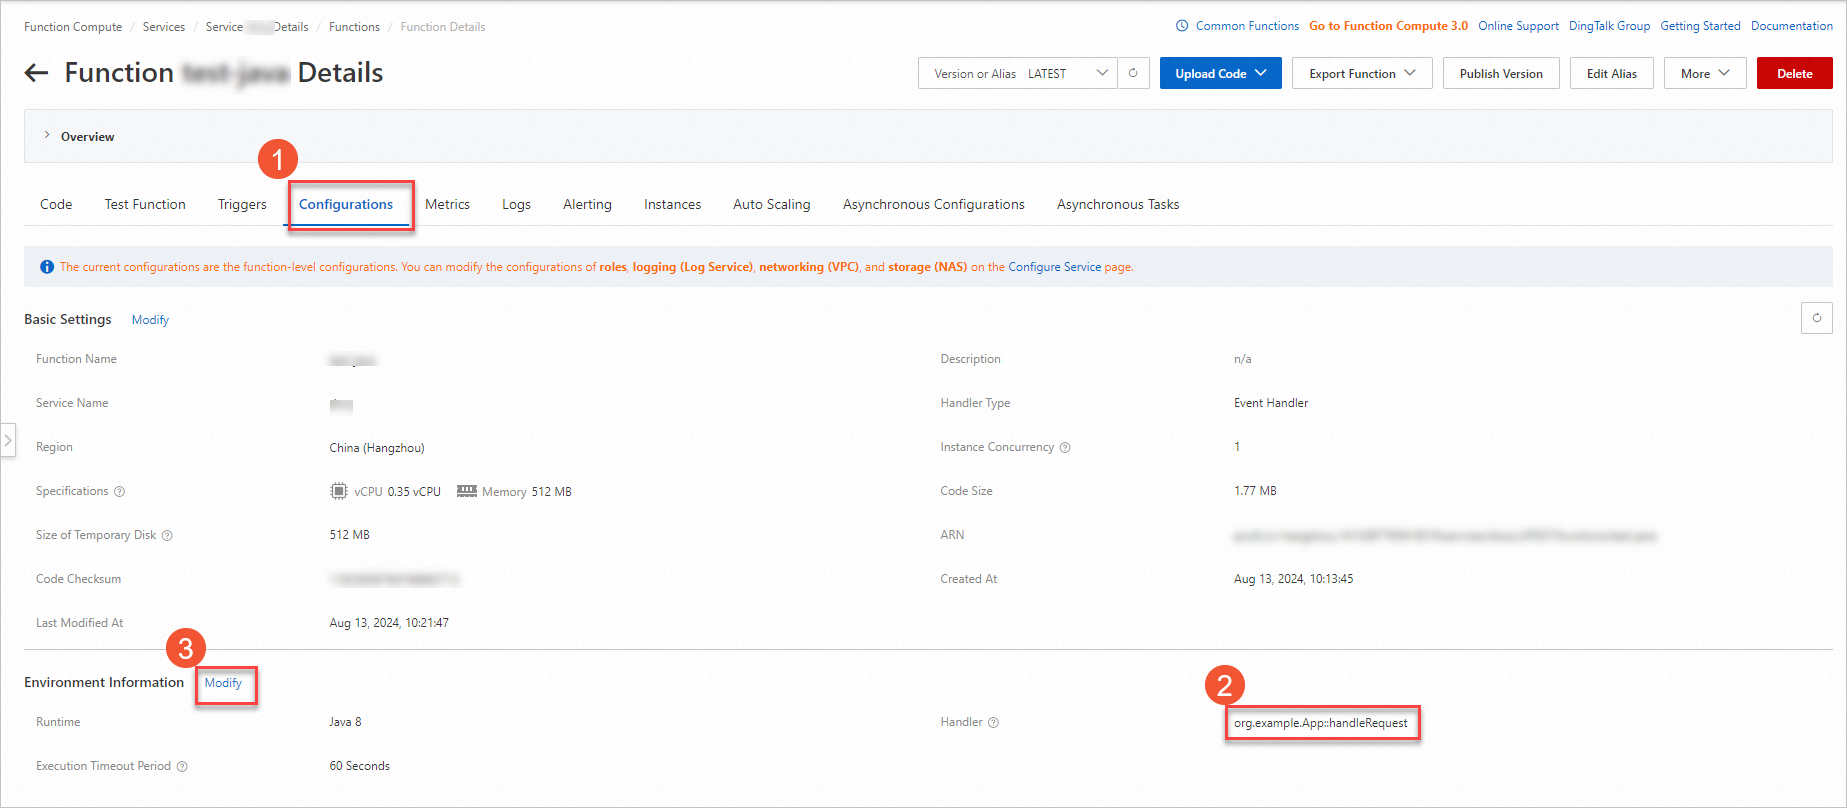1847x808 pixels.
Task: View the Logs tab
Action: point(516,204)
